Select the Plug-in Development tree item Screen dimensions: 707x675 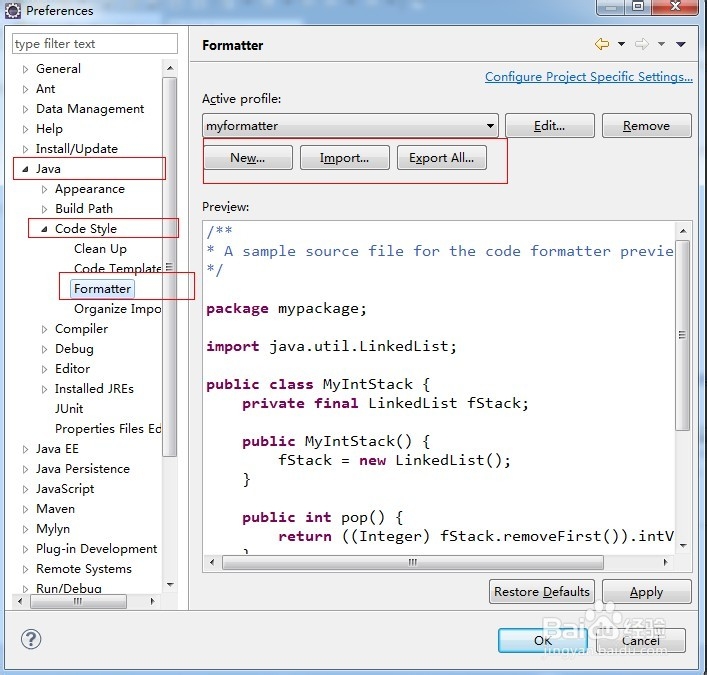click(96, 549)
